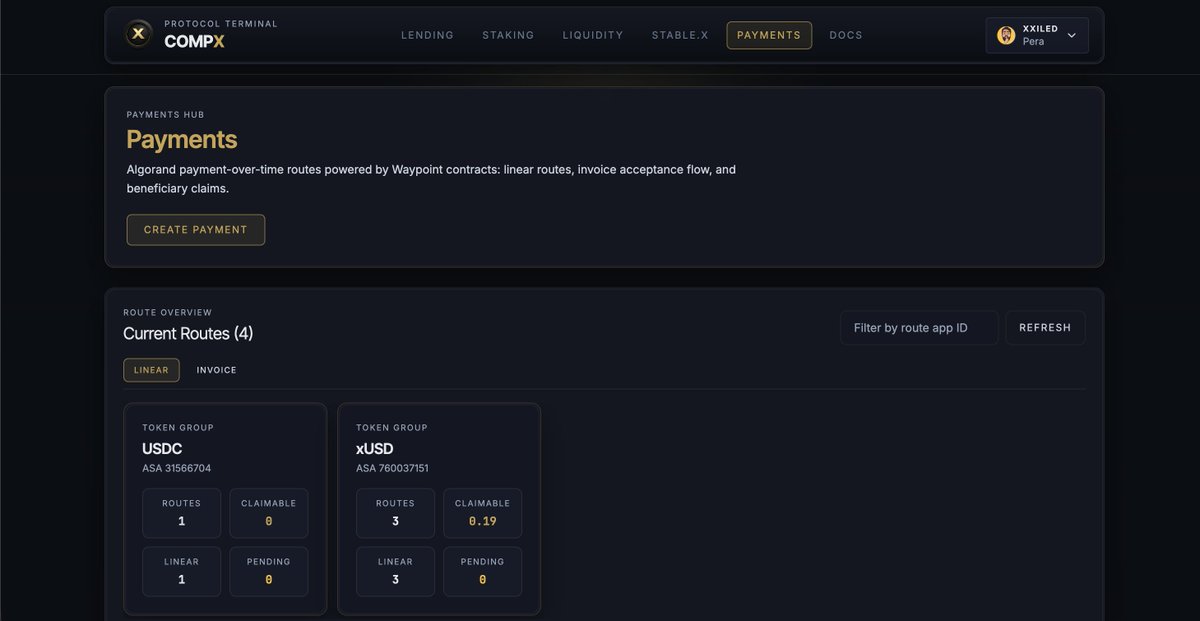Select the Linear routes filter
The width and height of the screenshot is (1200, 621).
[x=151, y=370]
